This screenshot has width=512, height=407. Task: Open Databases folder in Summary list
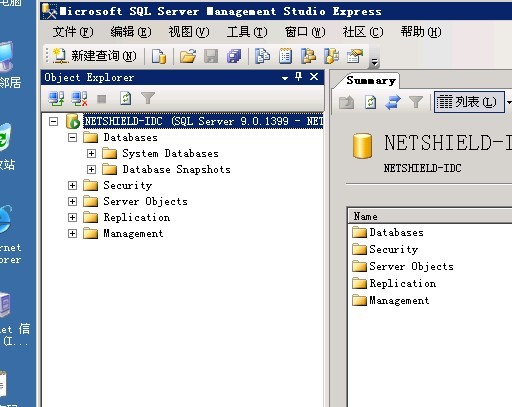[388, 232]
